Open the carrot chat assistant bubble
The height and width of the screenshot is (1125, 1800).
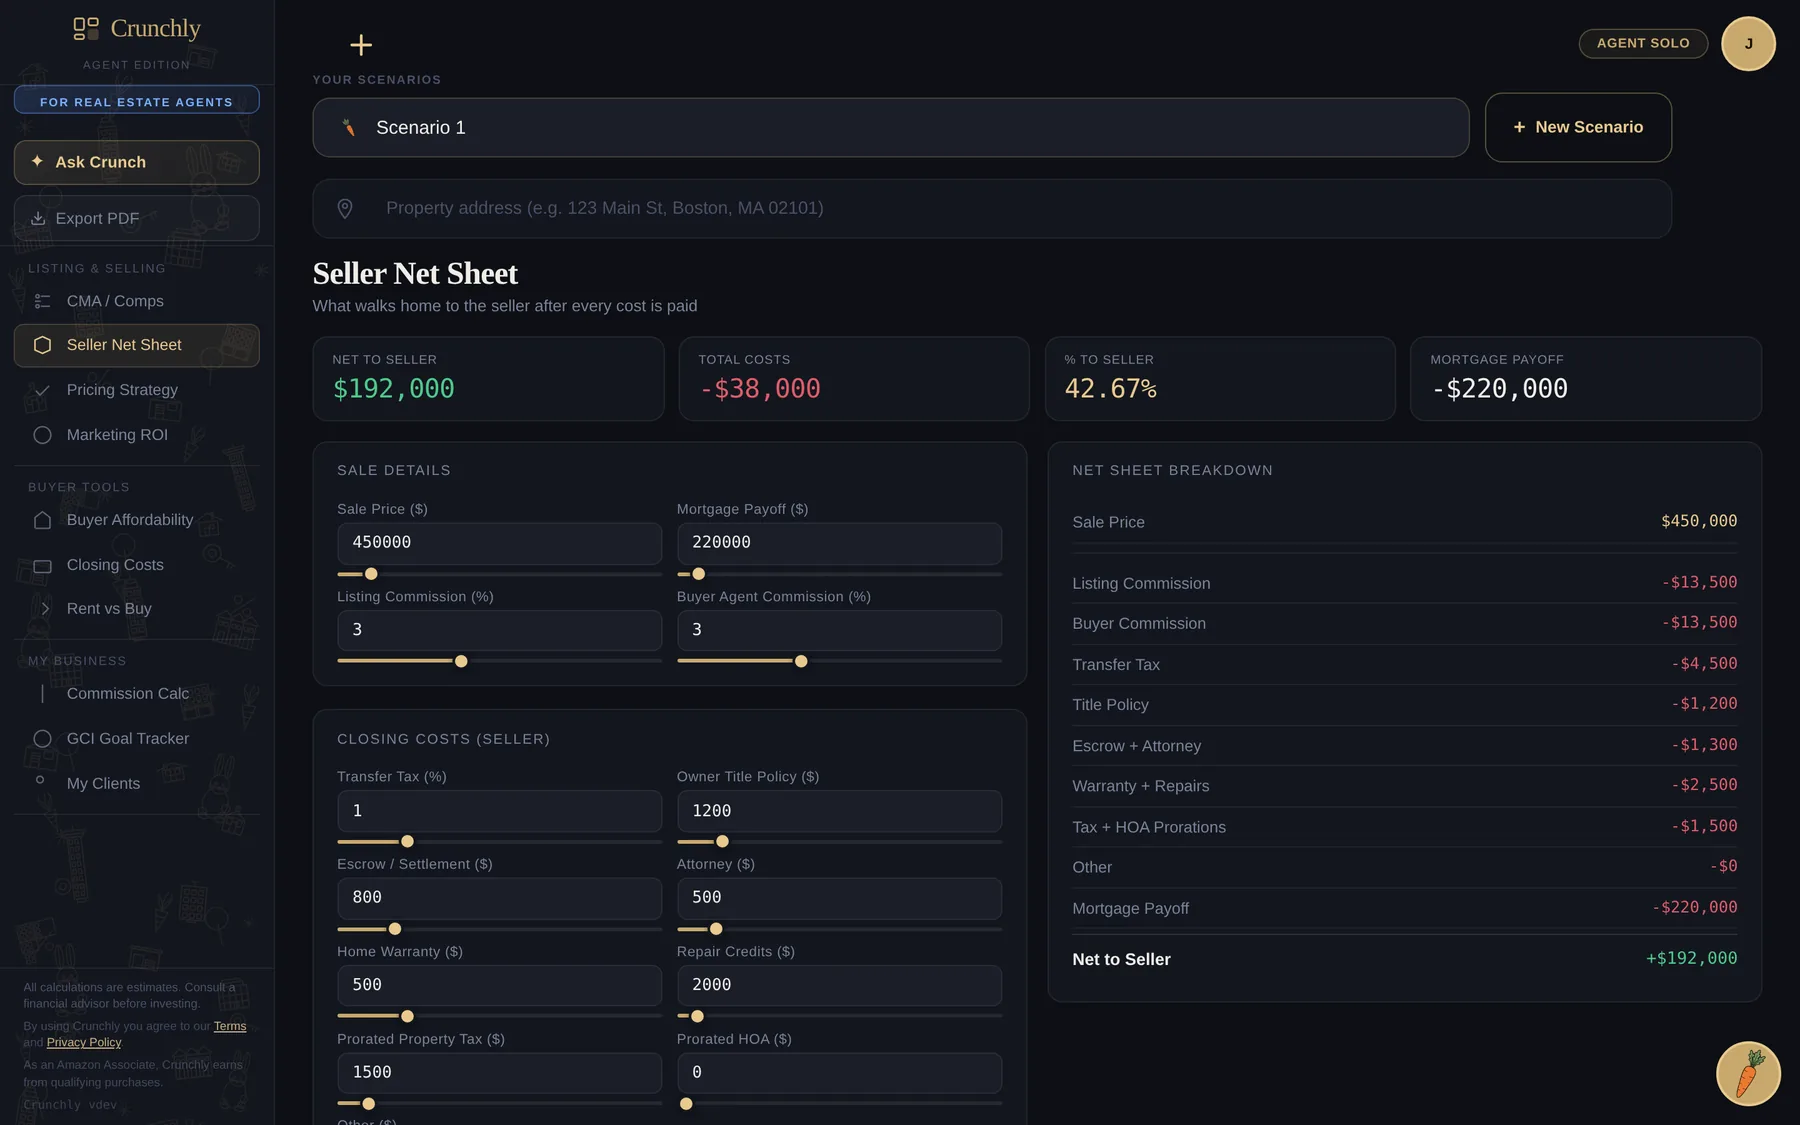tap(1748, 1074)
